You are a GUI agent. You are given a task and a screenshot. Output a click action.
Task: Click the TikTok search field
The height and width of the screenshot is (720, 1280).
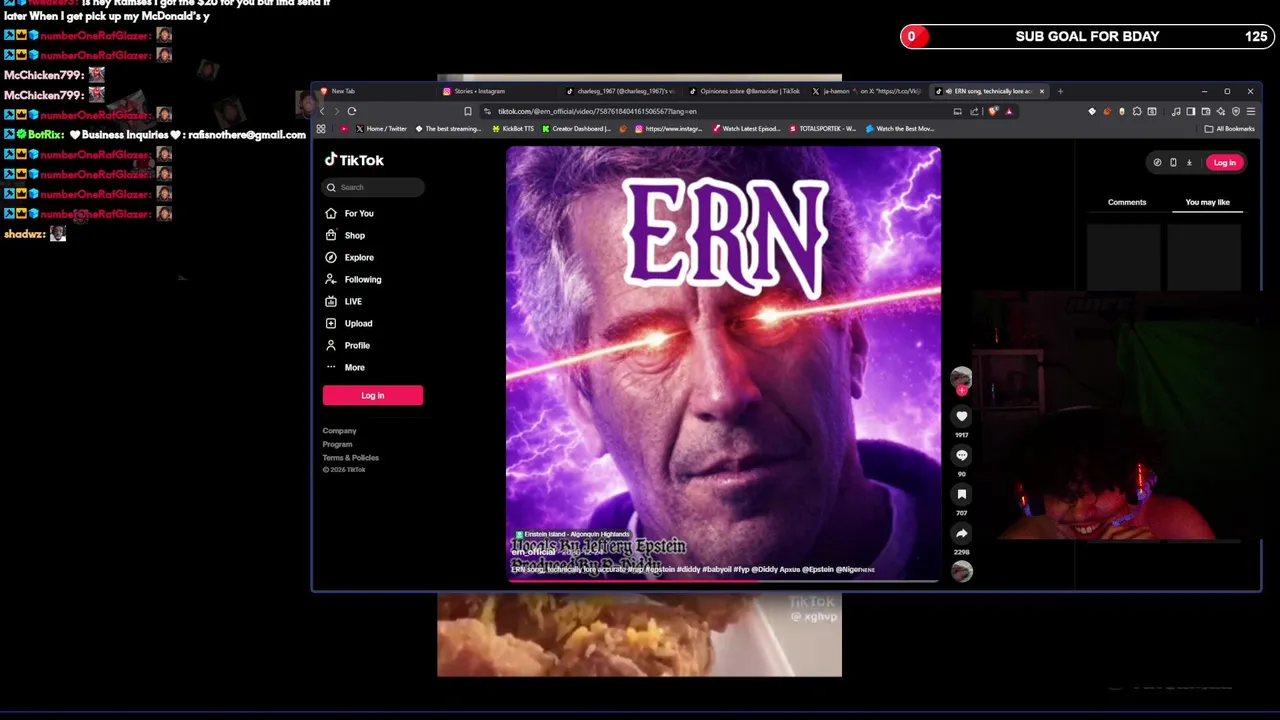(373, 187)
